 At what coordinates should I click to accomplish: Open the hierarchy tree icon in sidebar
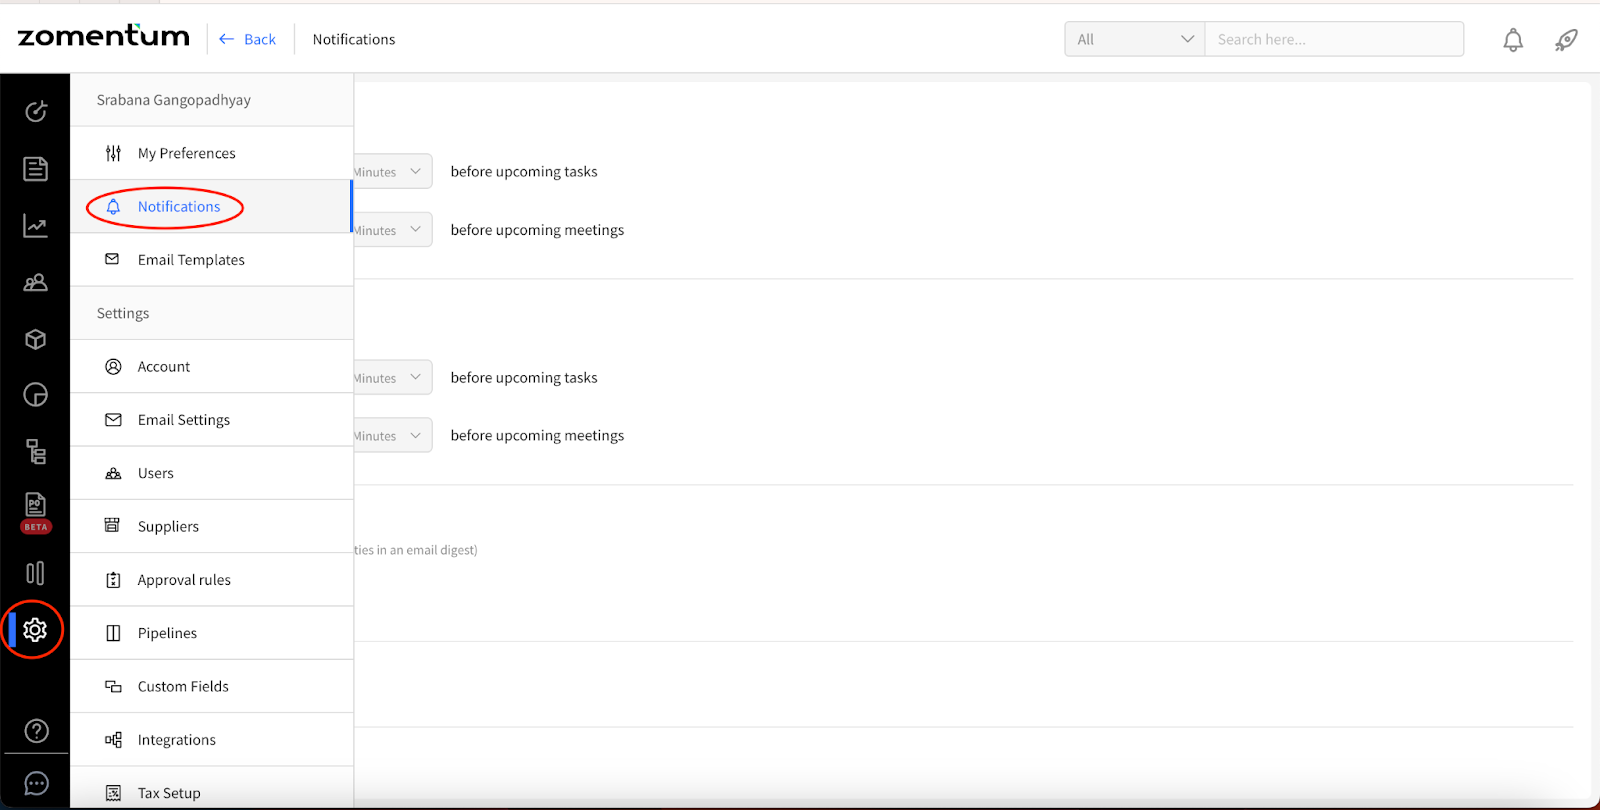tap(36, 452)
